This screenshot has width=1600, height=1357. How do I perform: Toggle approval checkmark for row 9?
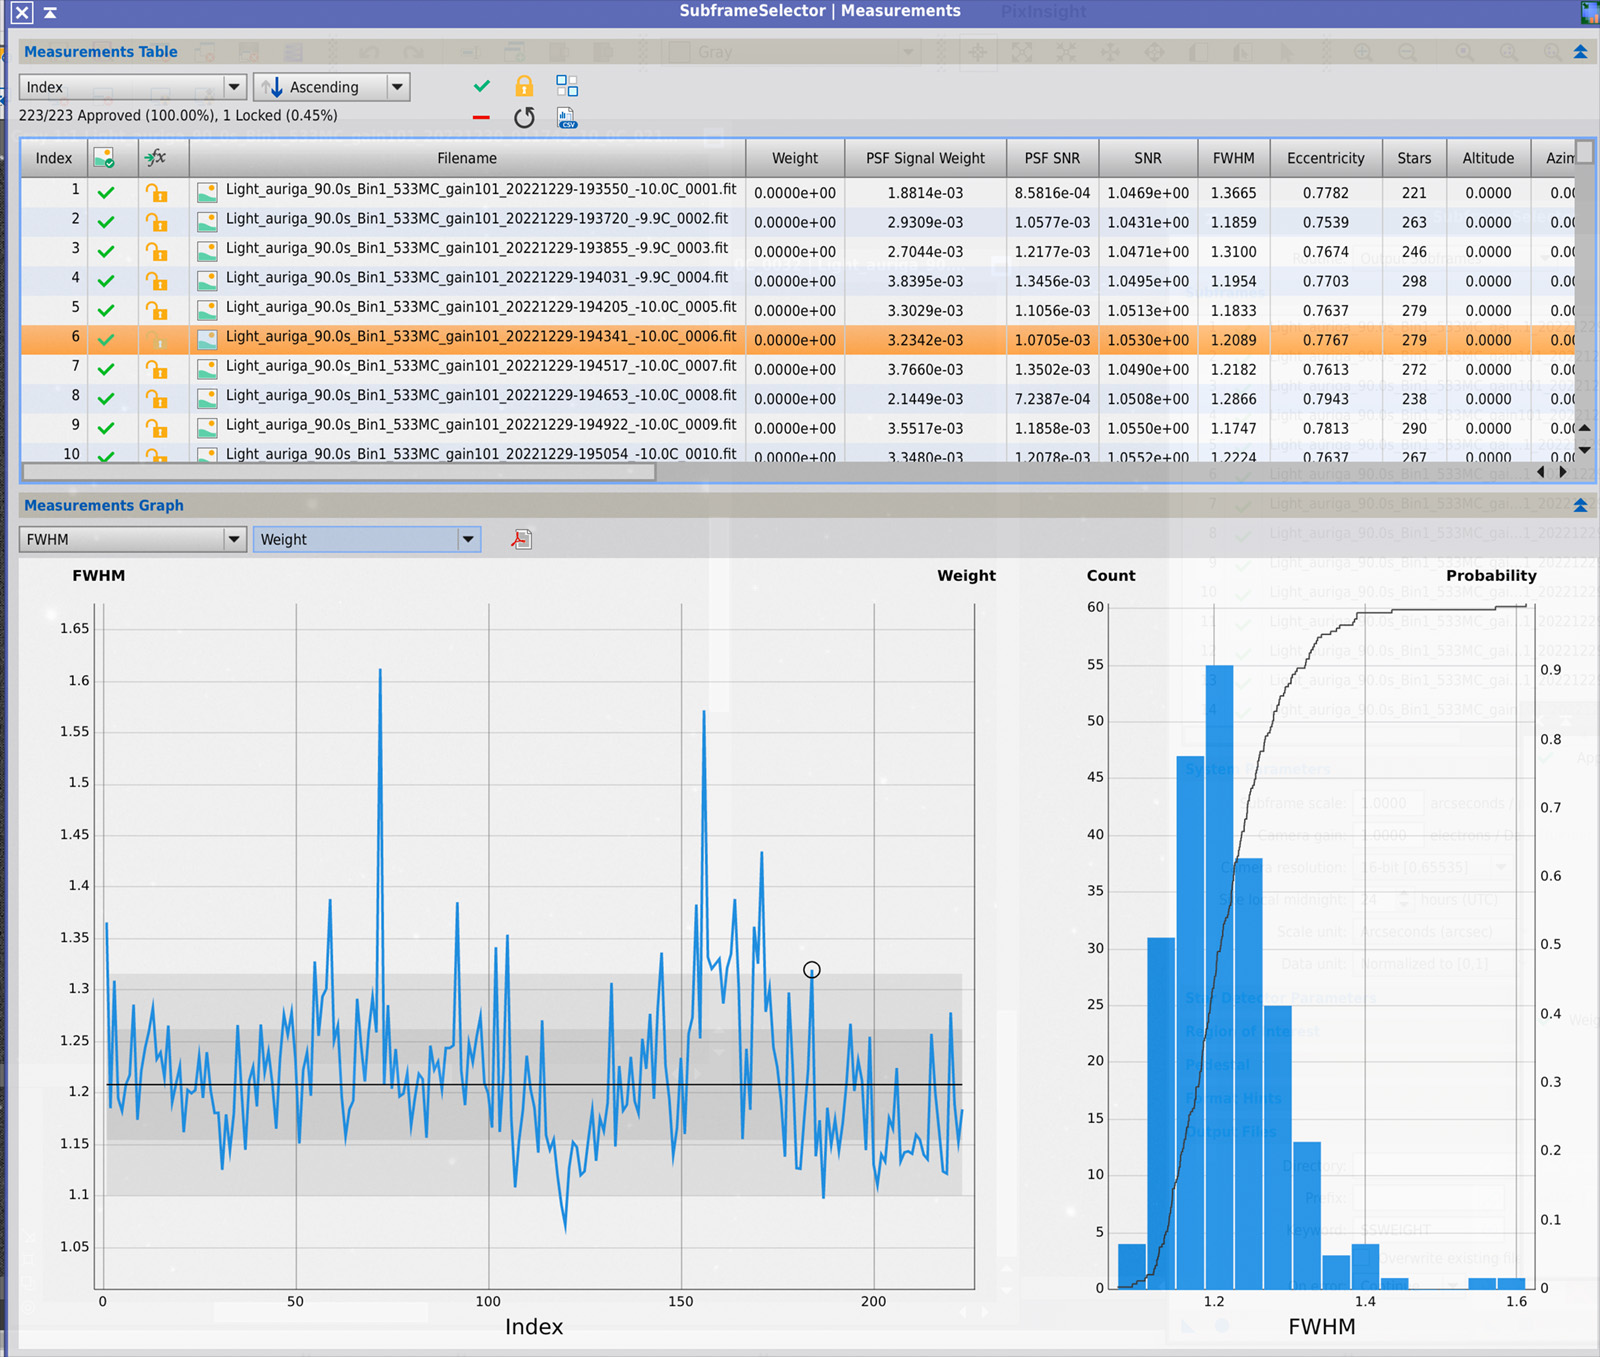(106, 429)
